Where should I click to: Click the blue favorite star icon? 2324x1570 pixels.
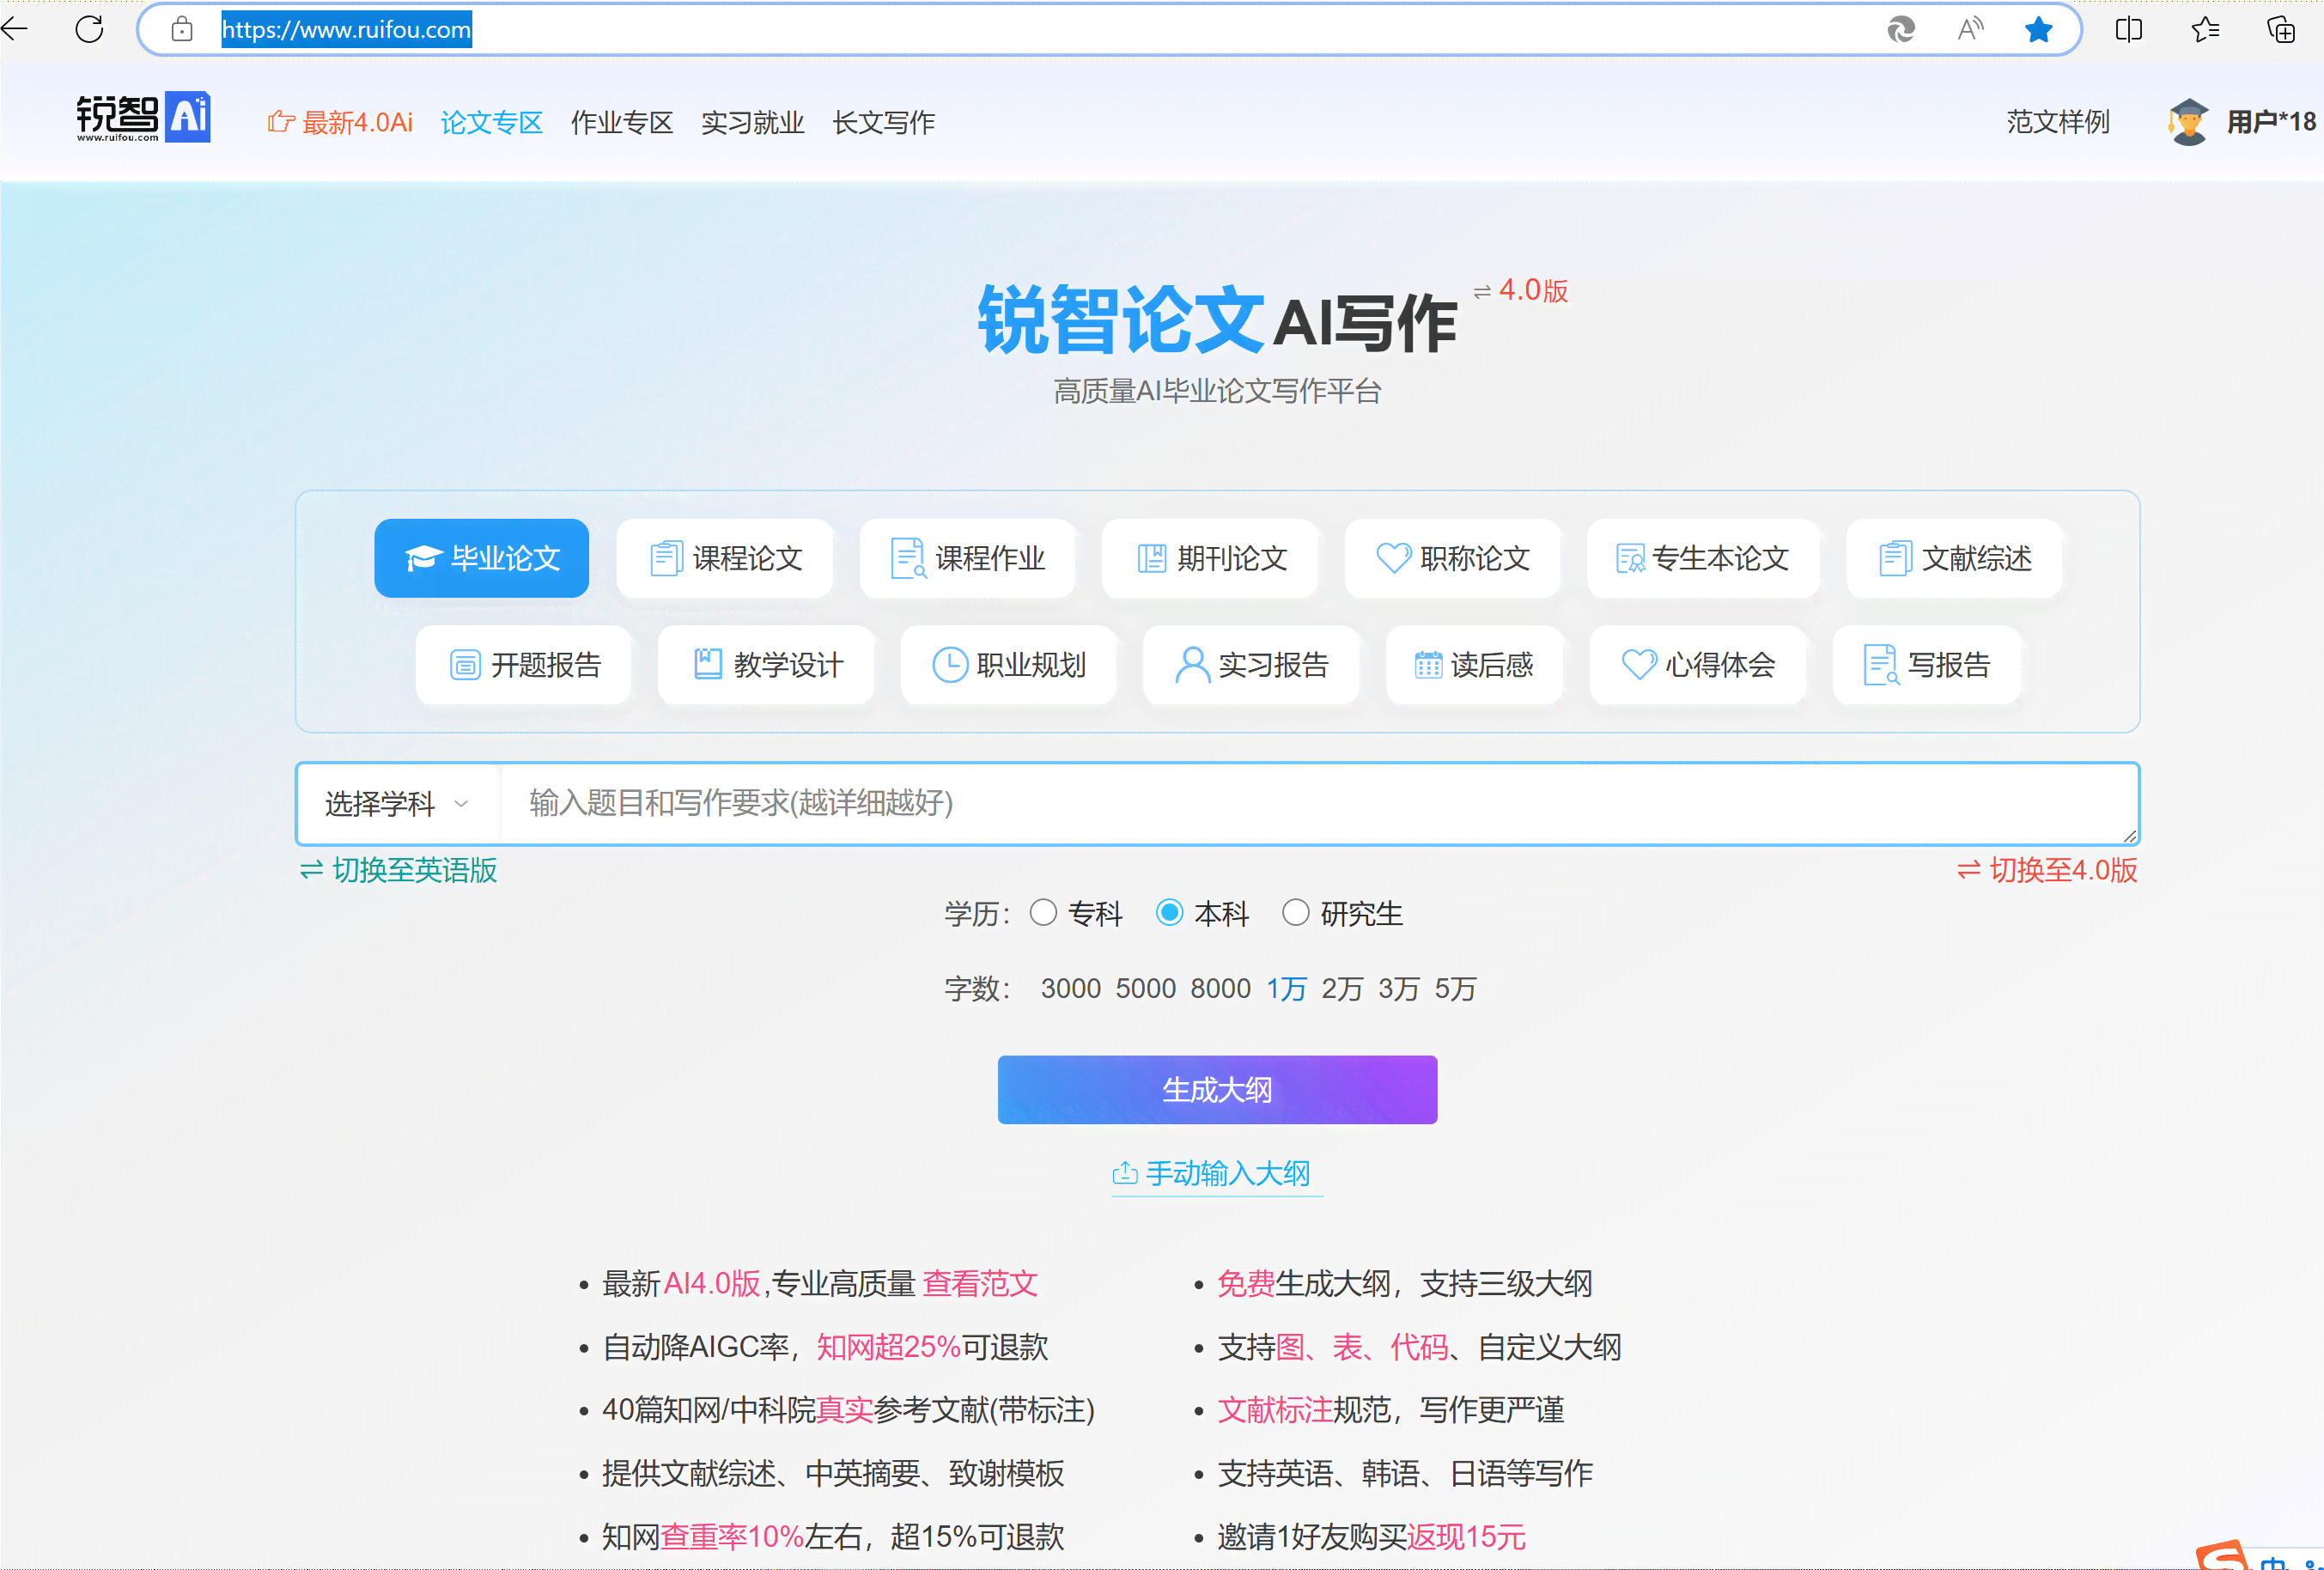tap(2038, 29)
